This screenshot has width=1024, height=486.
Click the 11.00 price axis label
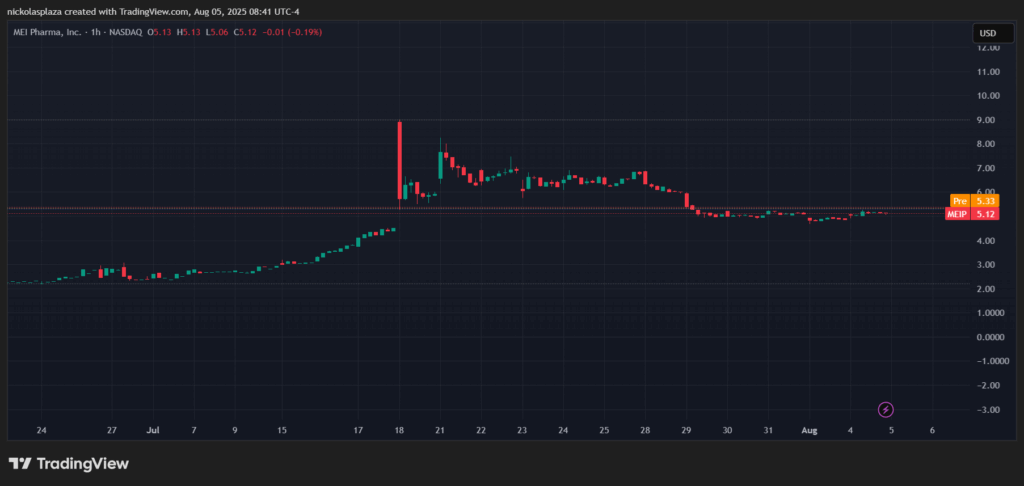[x=988, y=72]
